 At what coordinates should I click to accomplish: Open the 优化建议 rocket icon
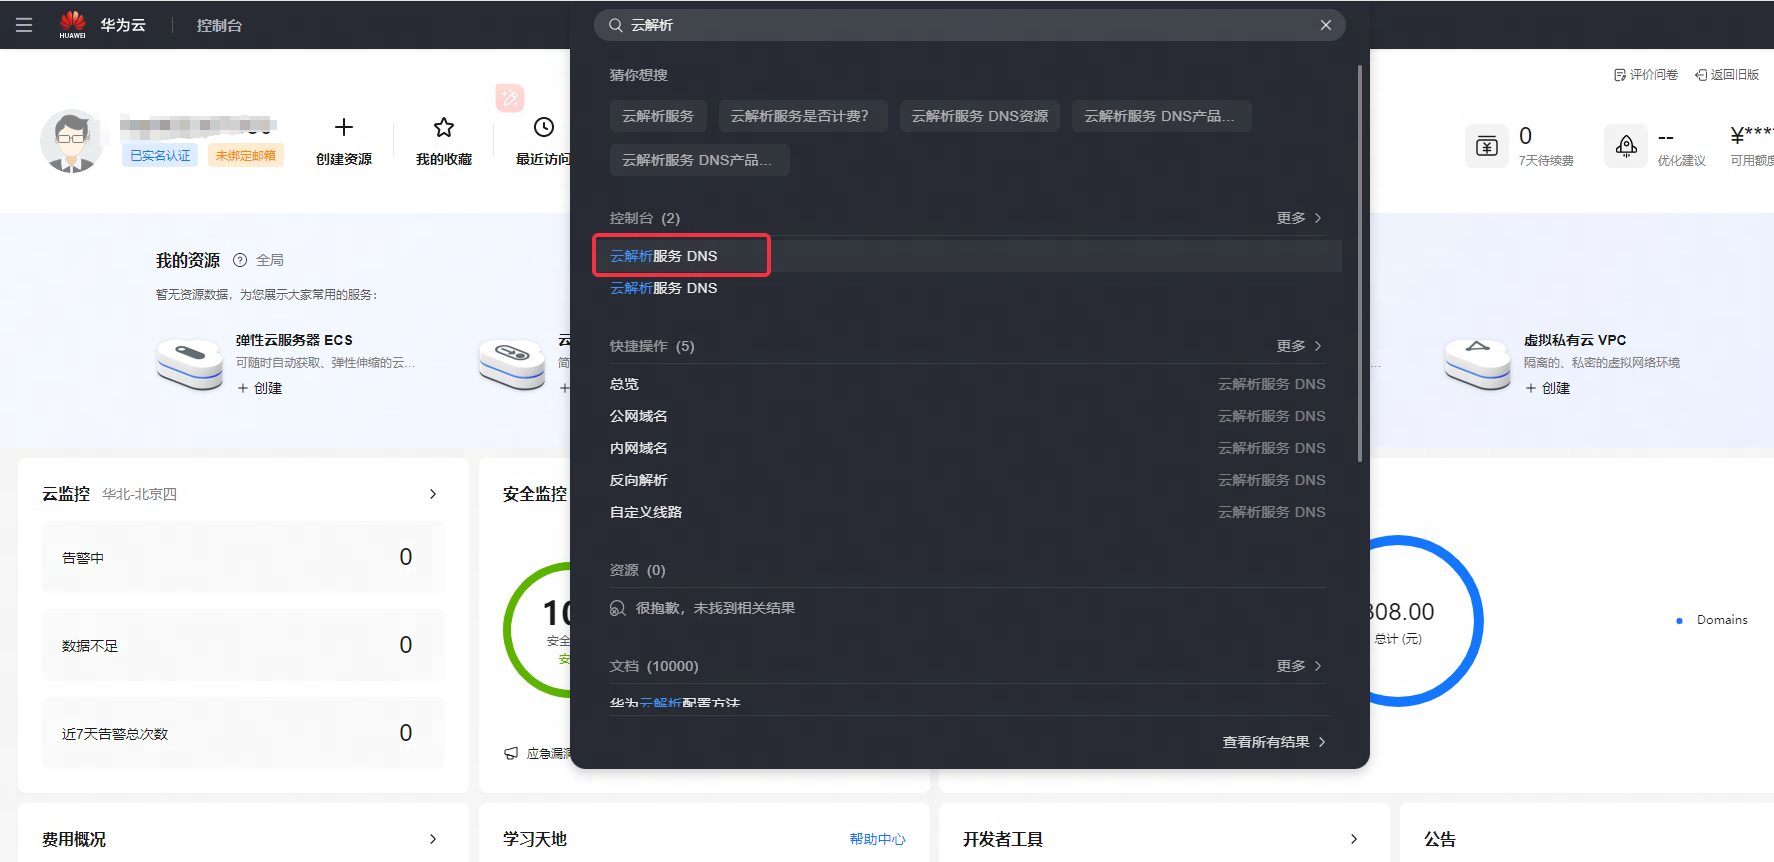click(x=1625, y=146)
